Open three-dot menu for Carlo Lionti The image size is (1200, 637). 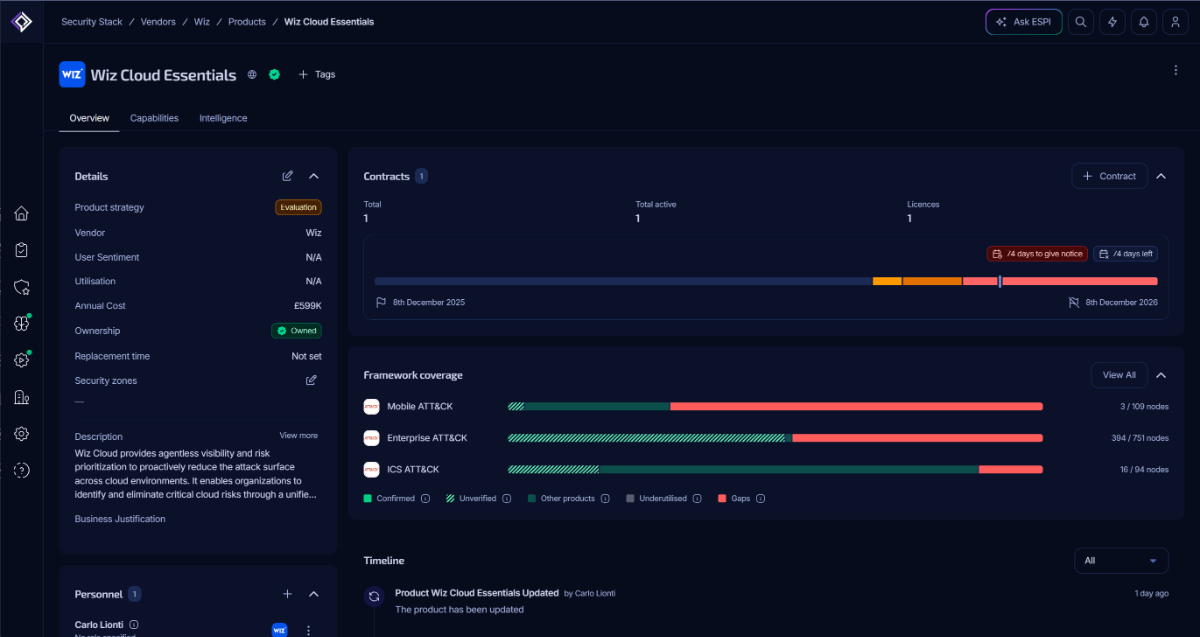[x=308, y=630]
